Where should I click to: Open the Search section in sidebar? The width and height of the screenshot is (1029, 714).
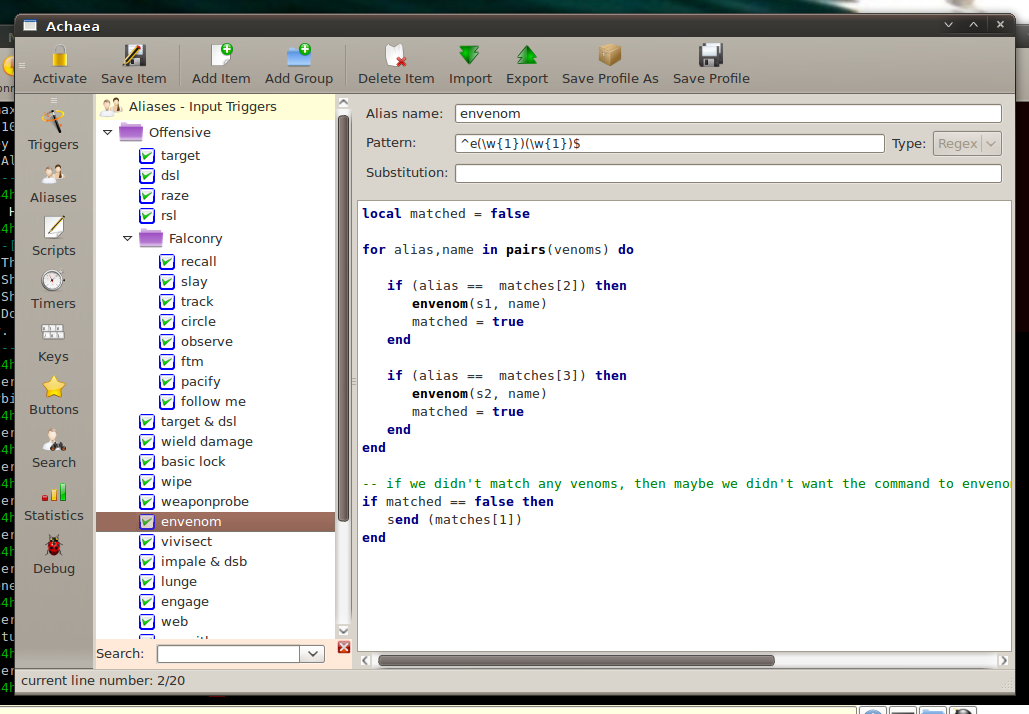coord(53,450)
